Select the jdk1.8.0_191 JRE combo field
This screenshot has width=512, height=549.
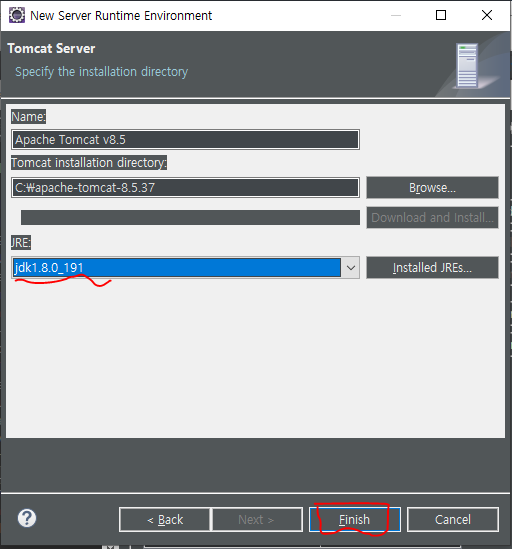pyautogui.click(x=185, y=268)
